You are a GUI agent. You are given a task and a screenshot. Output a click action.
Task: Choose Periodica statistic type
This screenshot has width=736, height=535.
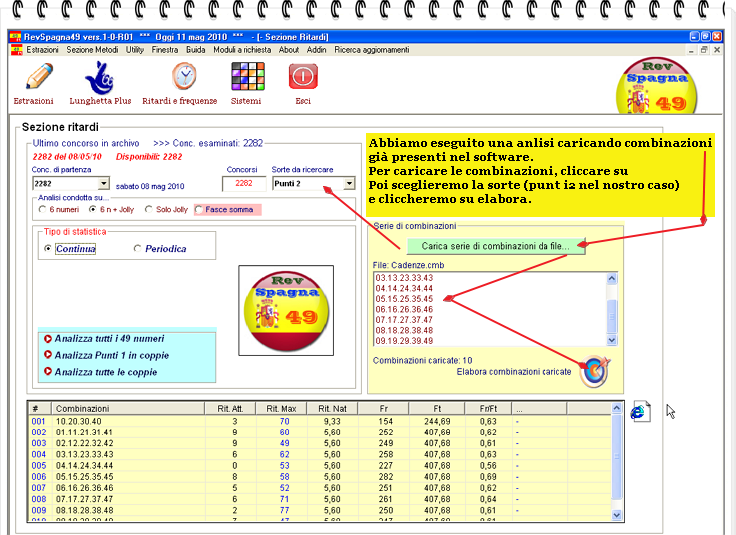click(137, 248)
